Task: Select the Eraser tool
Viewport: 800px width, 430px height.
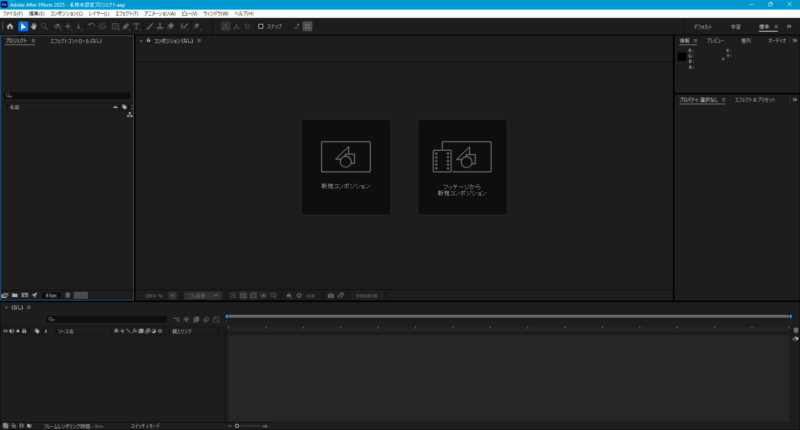Action: click(x=170, y=27)
